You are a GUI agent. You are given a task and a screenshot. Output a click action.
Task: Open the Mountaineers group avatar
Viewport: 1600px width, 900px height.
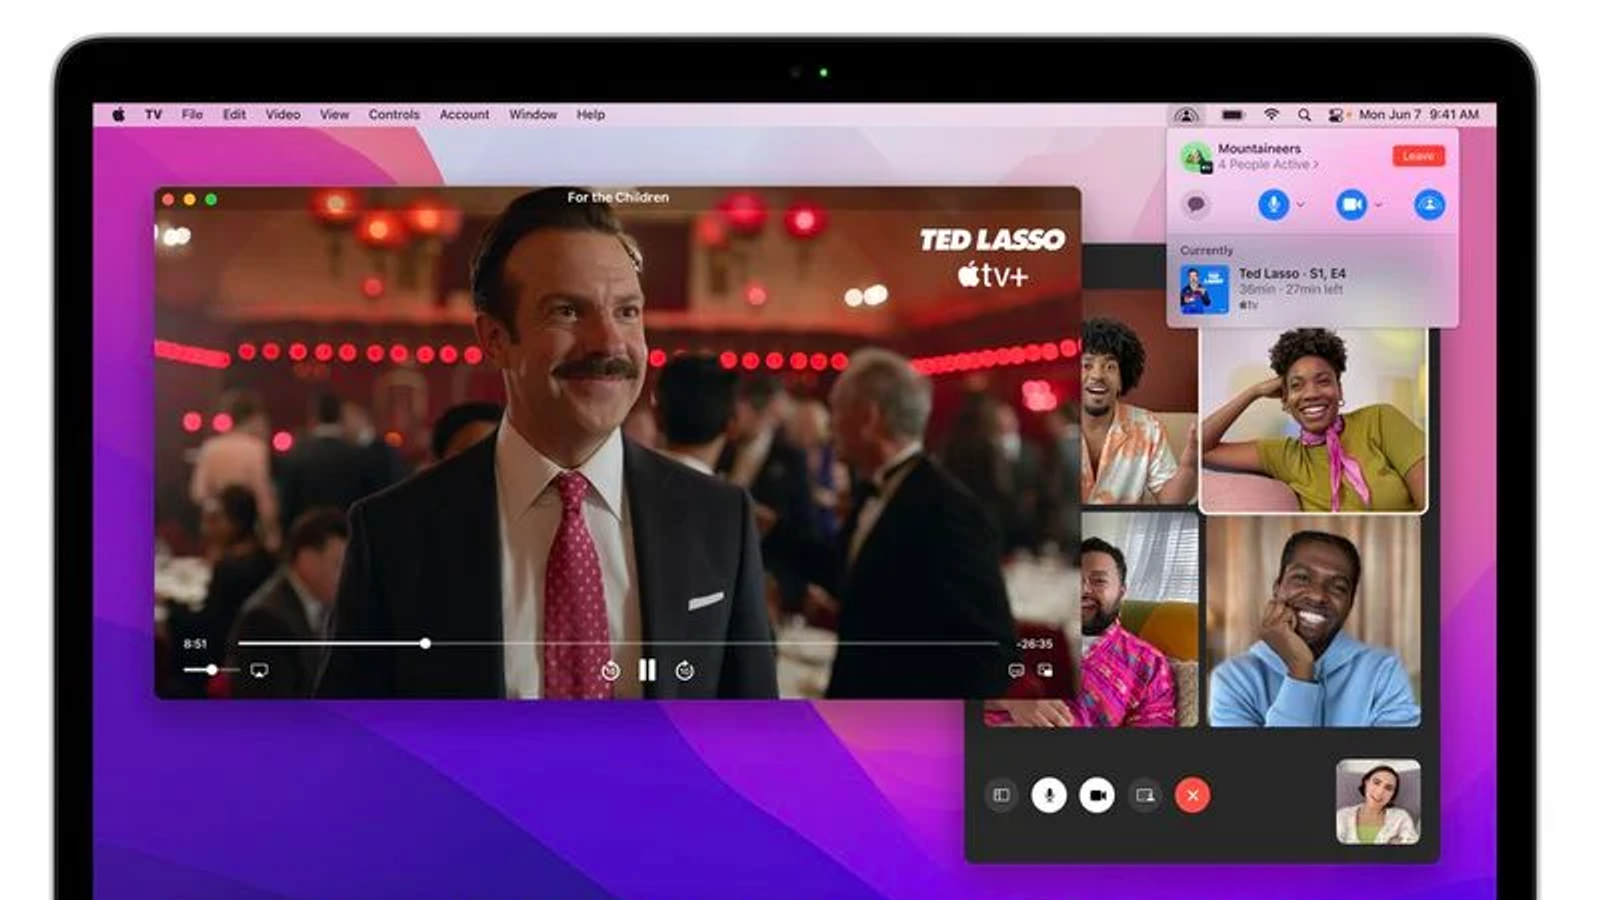pos(1195,157)
